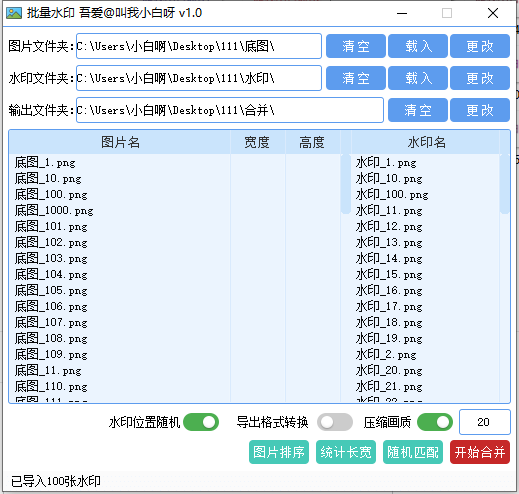
Task: Select 水印_19.png in the watermark list
Action: click(x=426, y=339)
